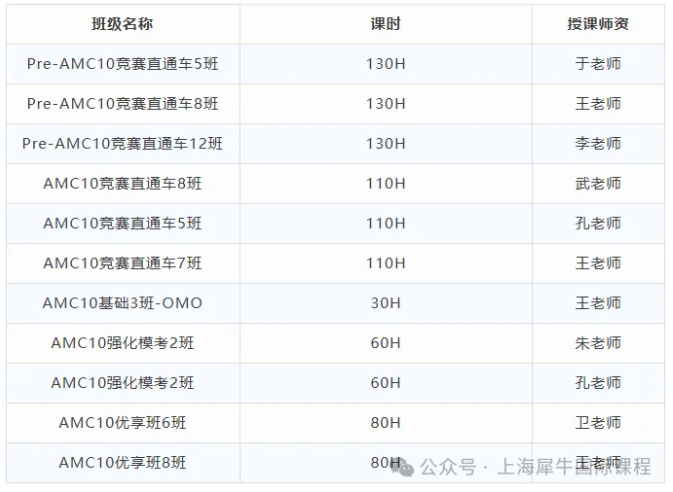This screenshot has height=492, width=673.
Task: Select the AMC10基础3班-OMO class name
Action: click(x=122, y=303)
